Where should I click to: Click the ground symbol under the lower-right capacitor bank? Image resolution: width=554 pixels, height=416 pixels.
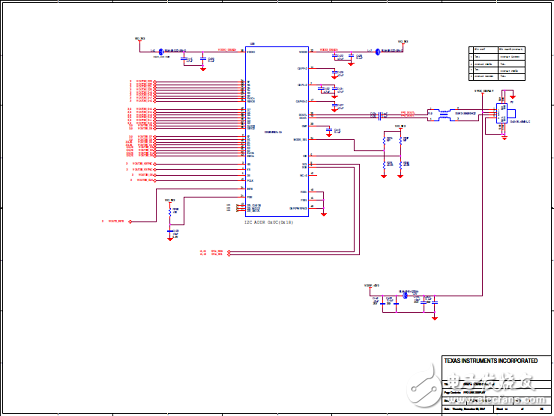(x=435, y=318)
